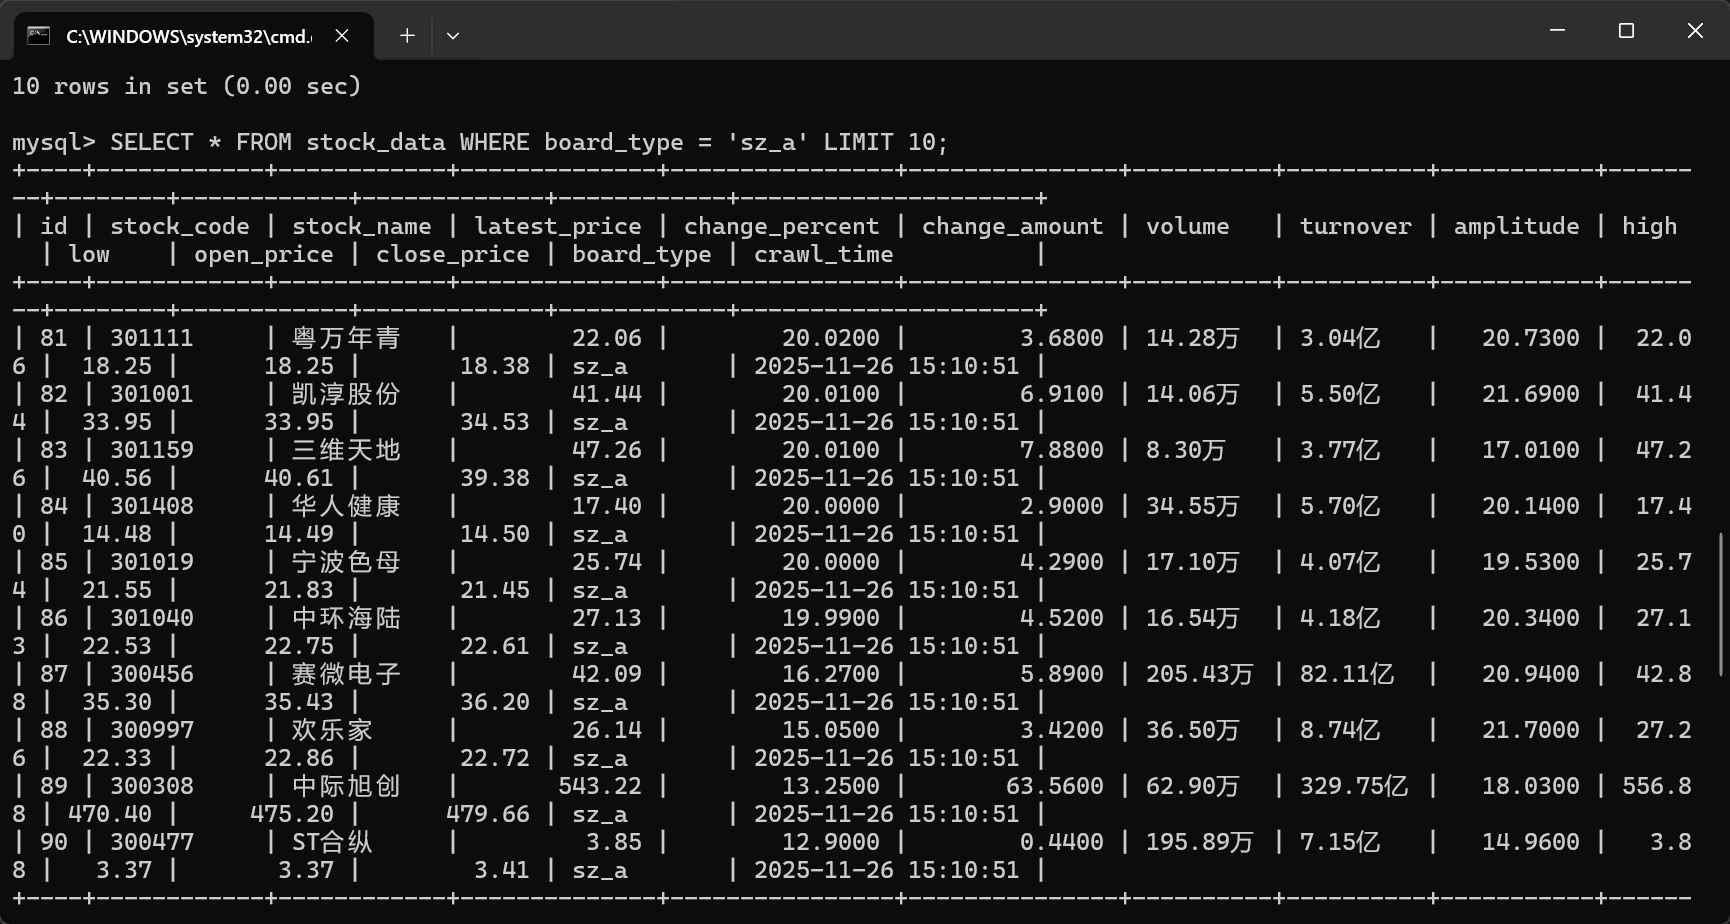Click the stock_name column header

pos(362,227)
